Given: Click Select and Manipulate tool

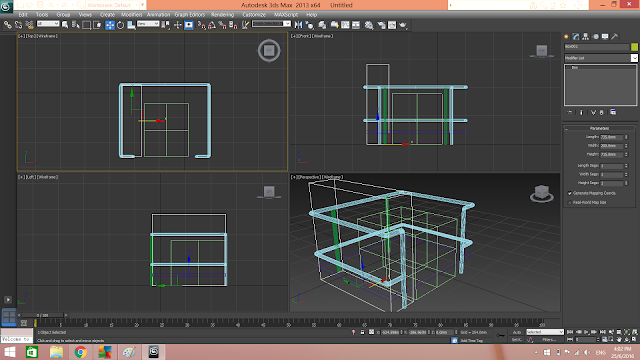Looking at the screenshot, I should [x=178, y=25].
